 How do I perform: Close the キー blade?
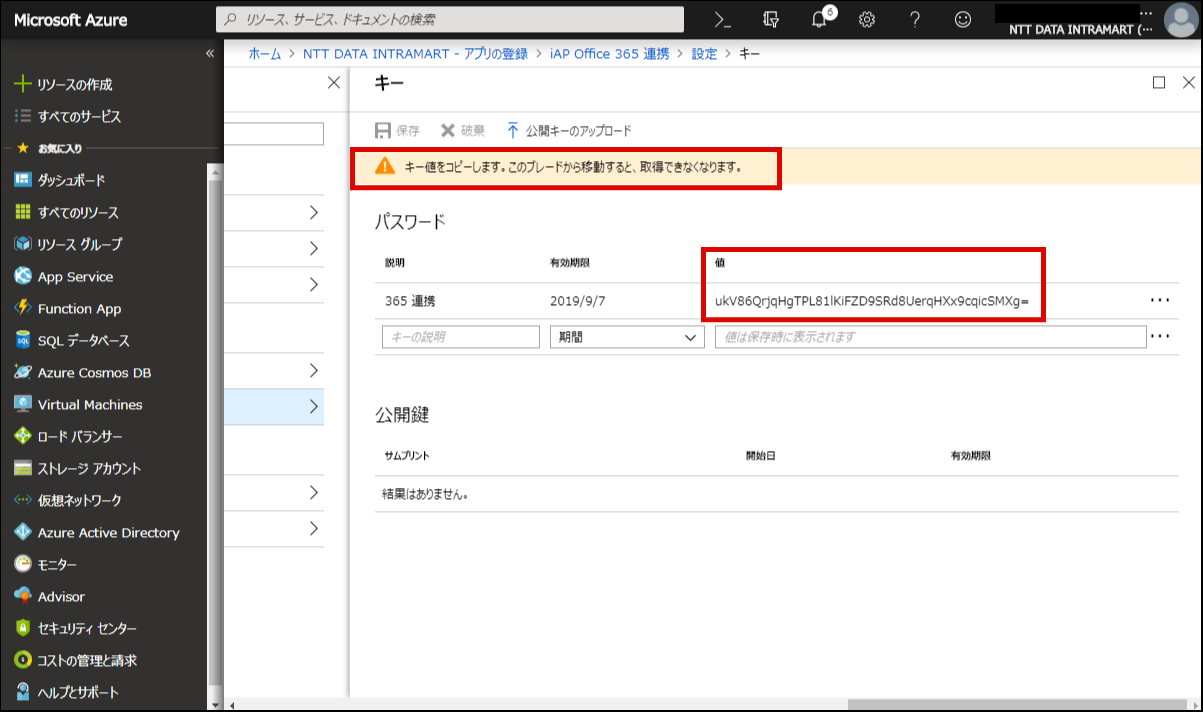coord(1189,83)
